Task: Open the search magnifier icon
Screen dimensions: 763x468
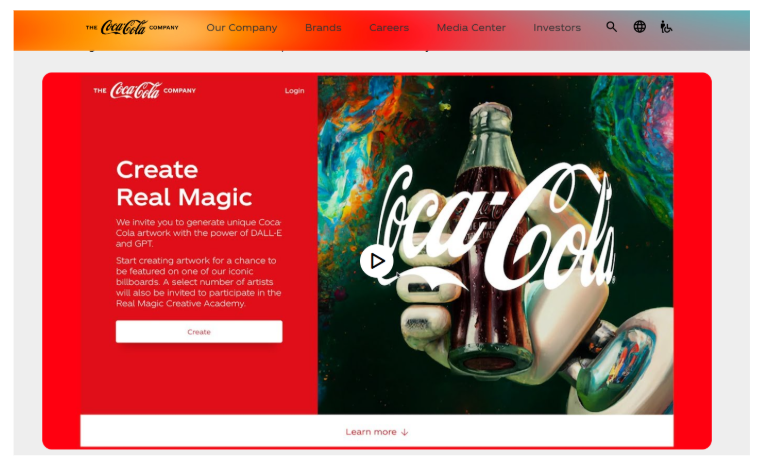Action: coord(611,27)
